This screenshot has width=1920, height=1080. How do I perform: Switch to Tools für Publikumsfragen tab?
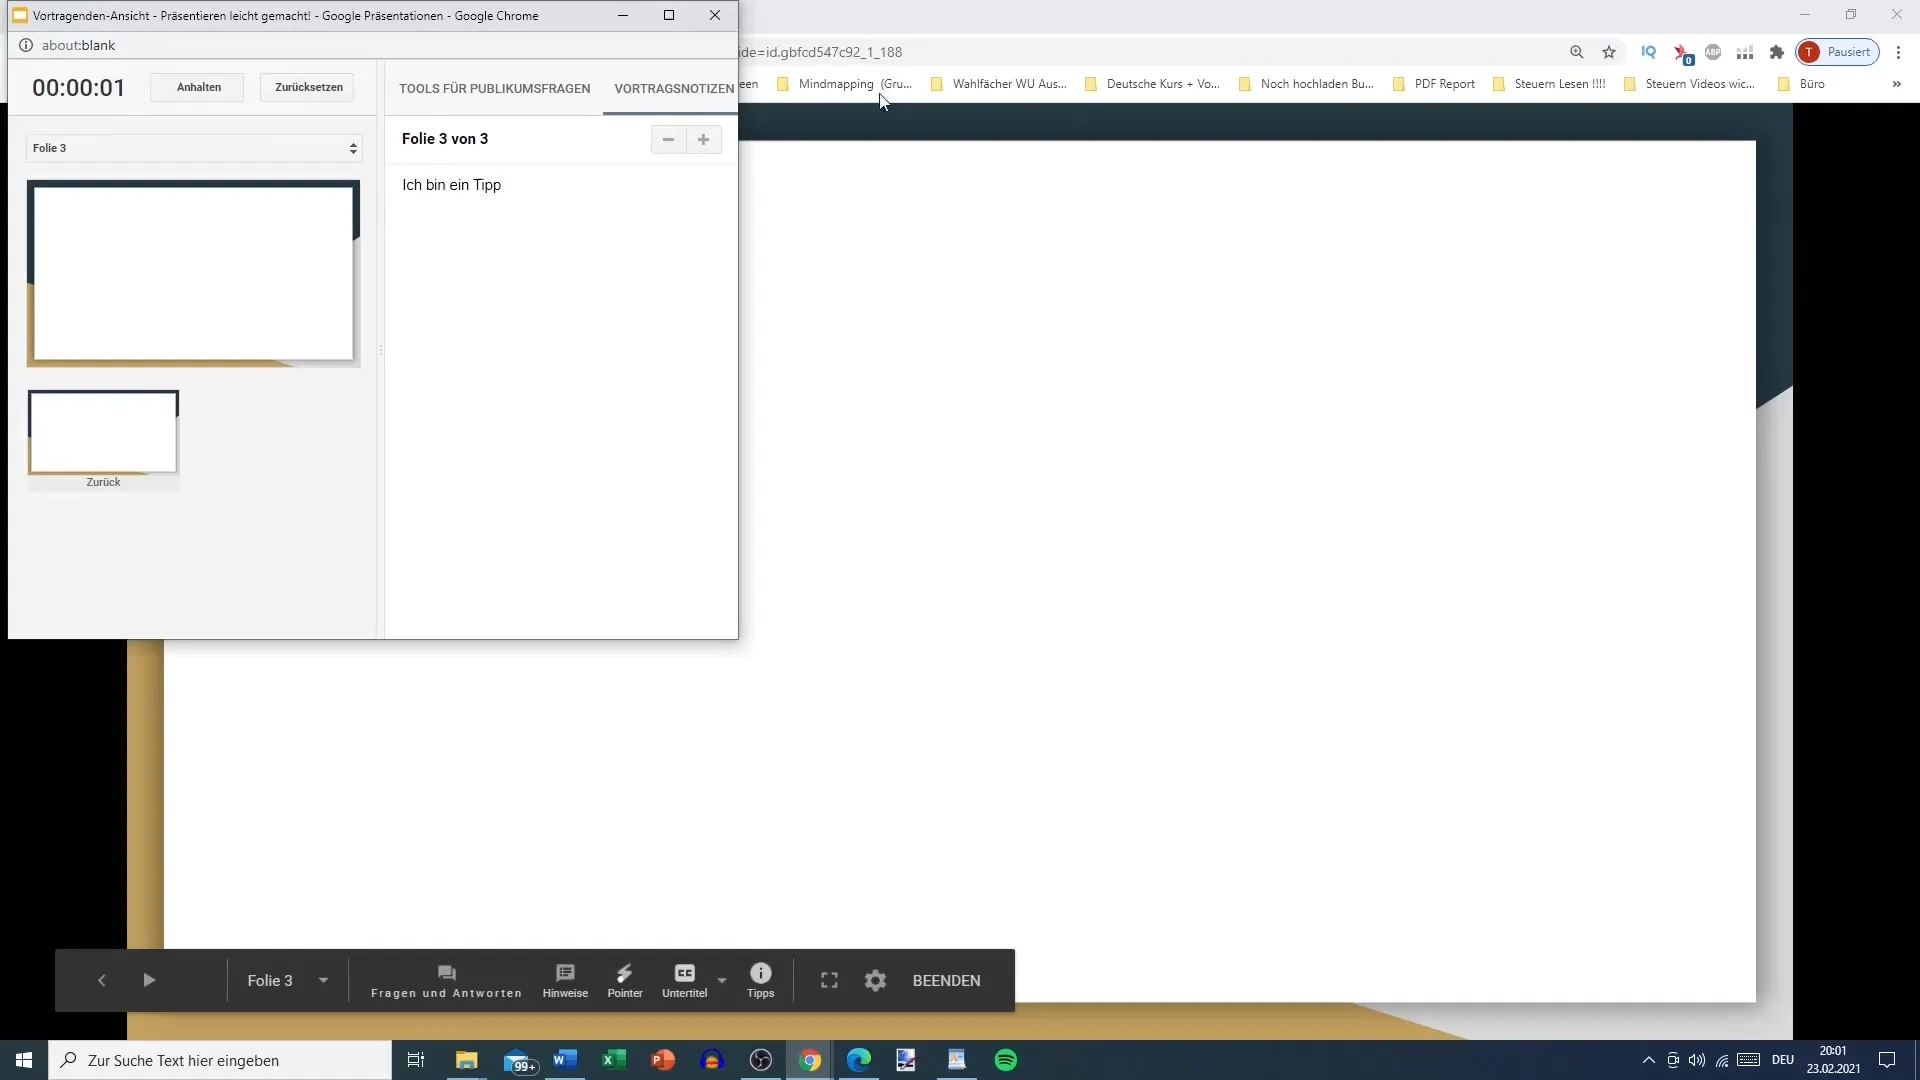494,88
